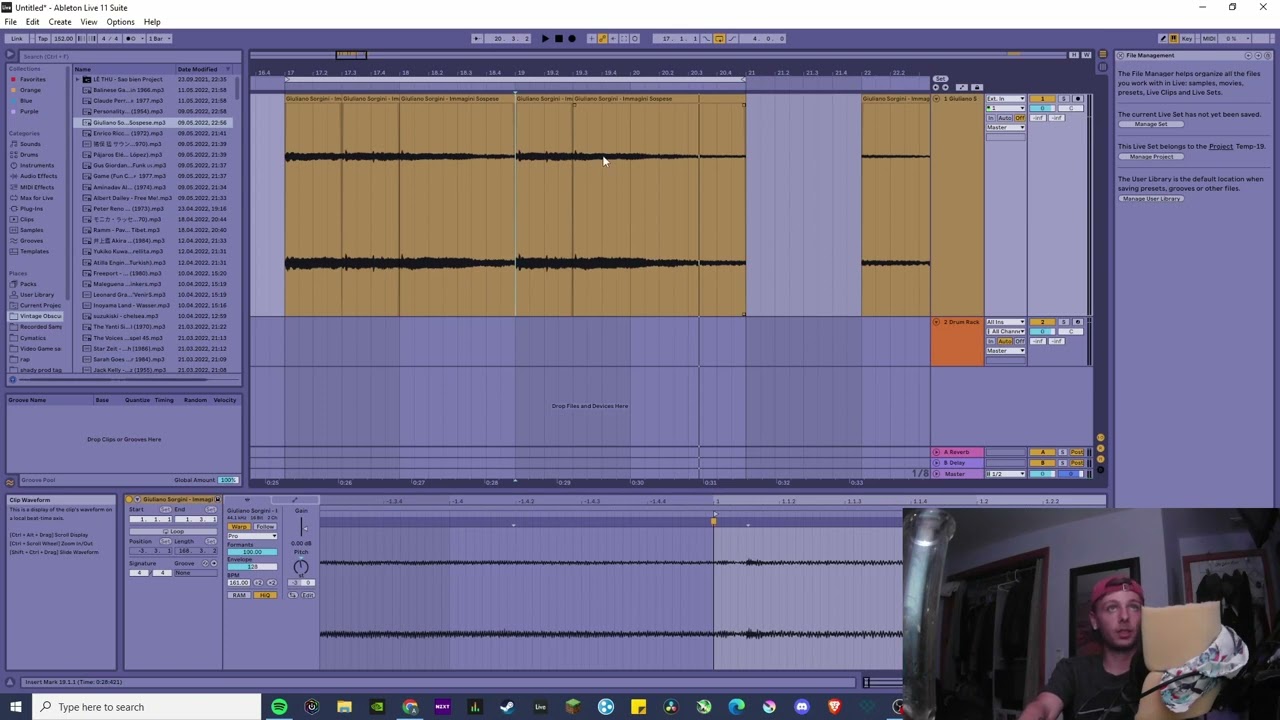Click the Link button
The image size is (1280, 720).
17,39
